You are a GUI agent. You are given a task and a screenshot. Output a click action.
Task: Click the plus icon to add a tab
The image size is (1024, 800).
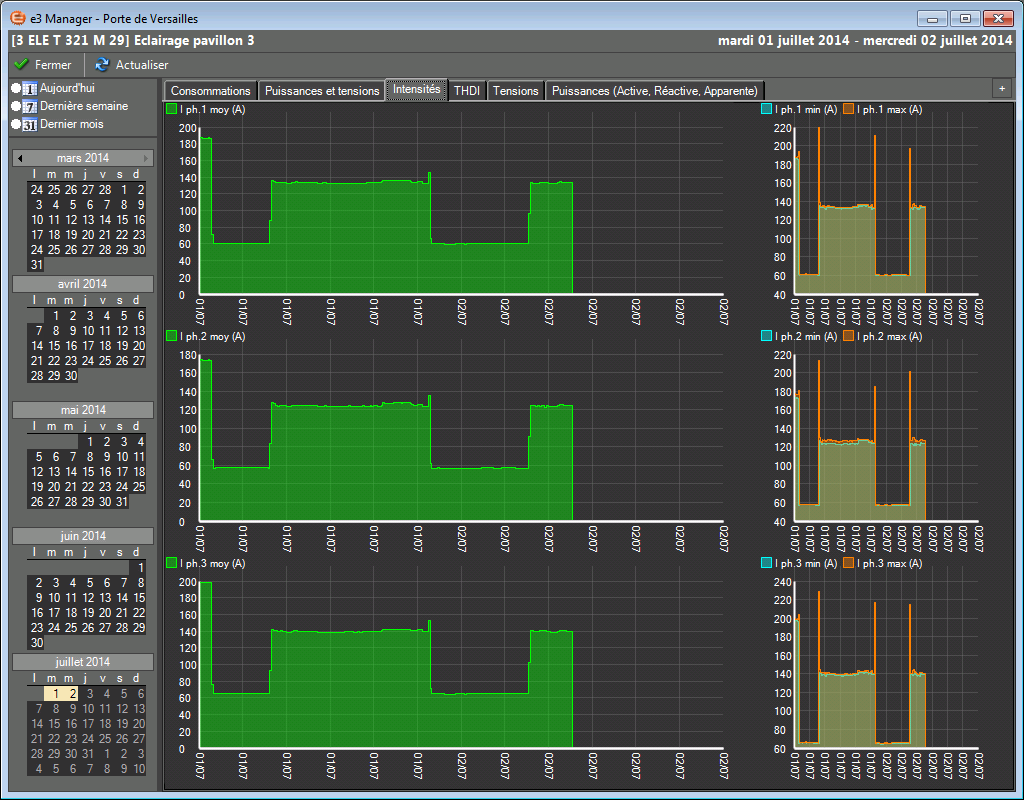(1002, 88)
